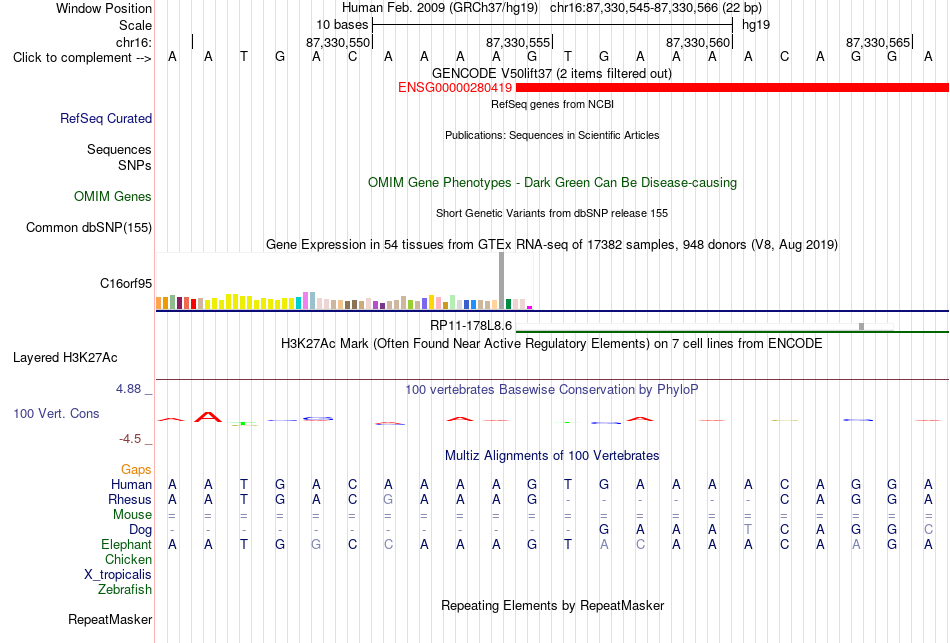Open the RefSeq Curated track label
This screenshot has height=643, width=950.
click(x=106, y=118)
